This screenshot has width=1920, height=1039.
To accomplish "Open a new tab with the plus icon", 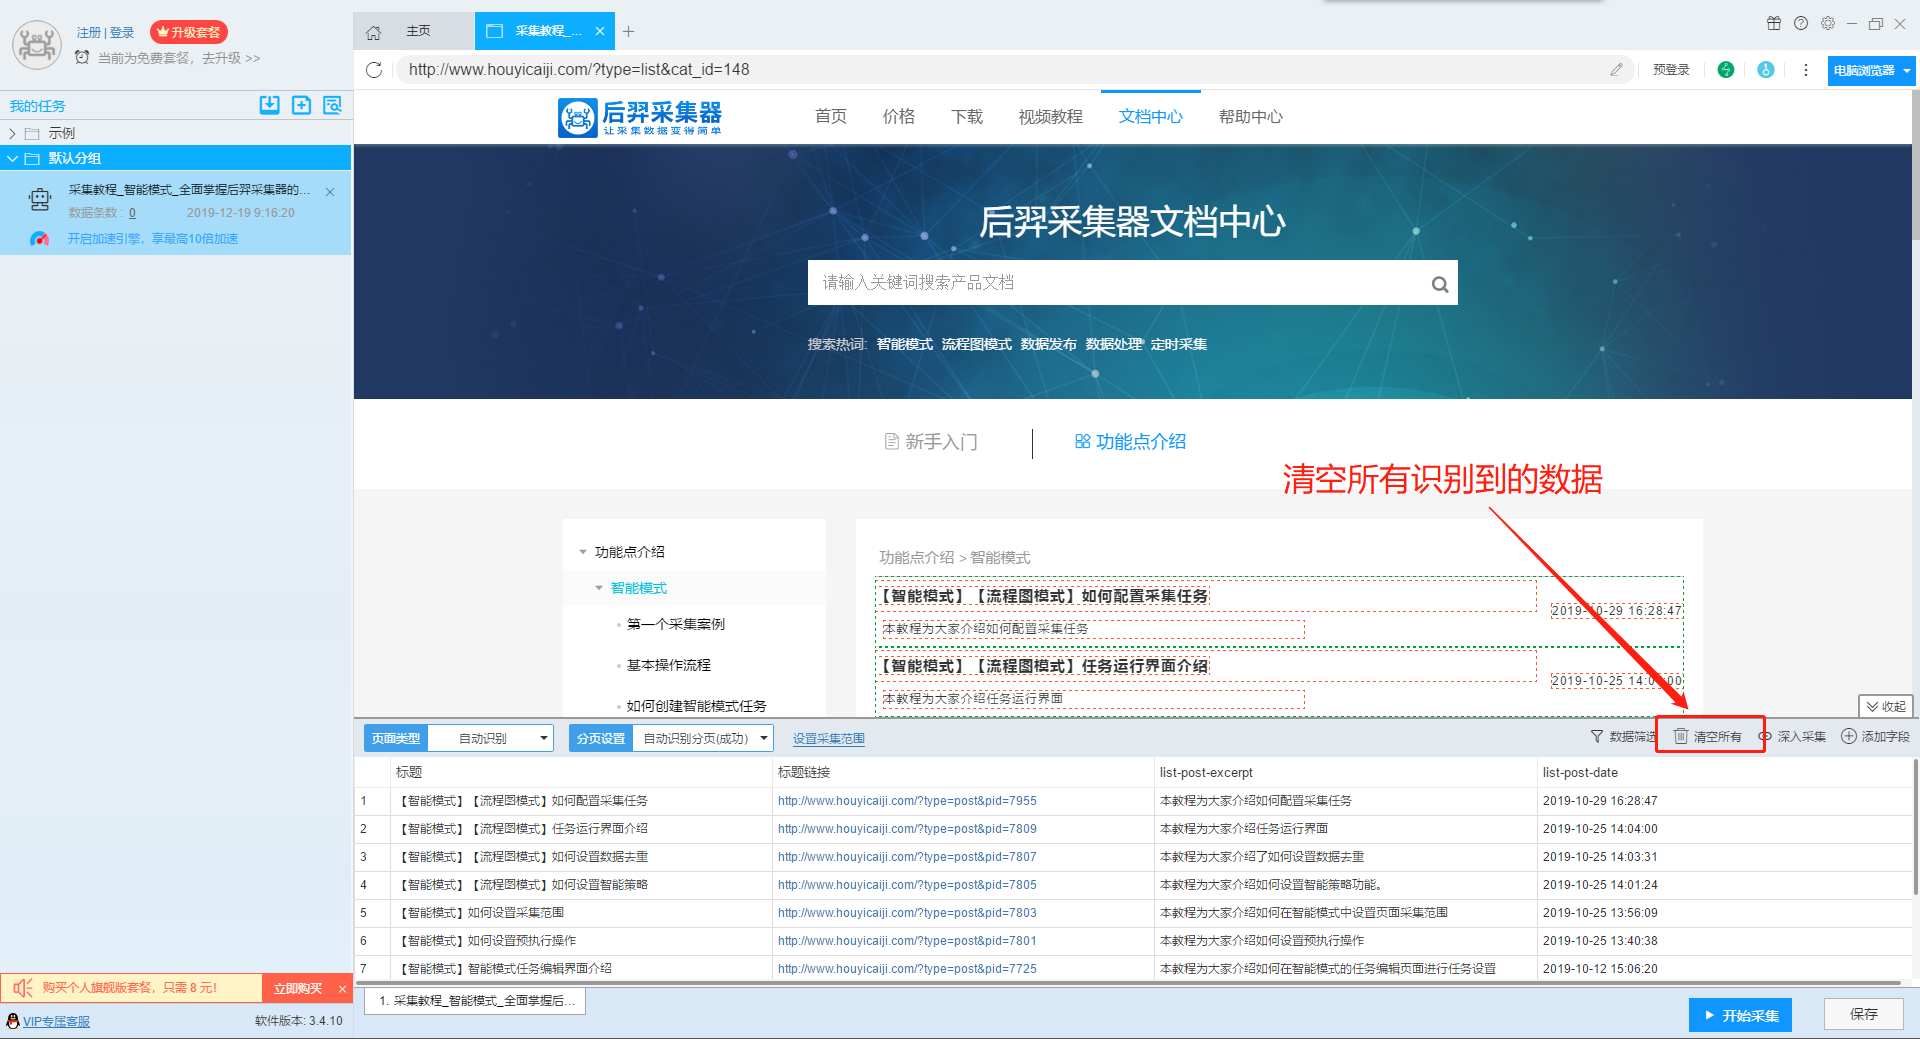I will point(628,32).
